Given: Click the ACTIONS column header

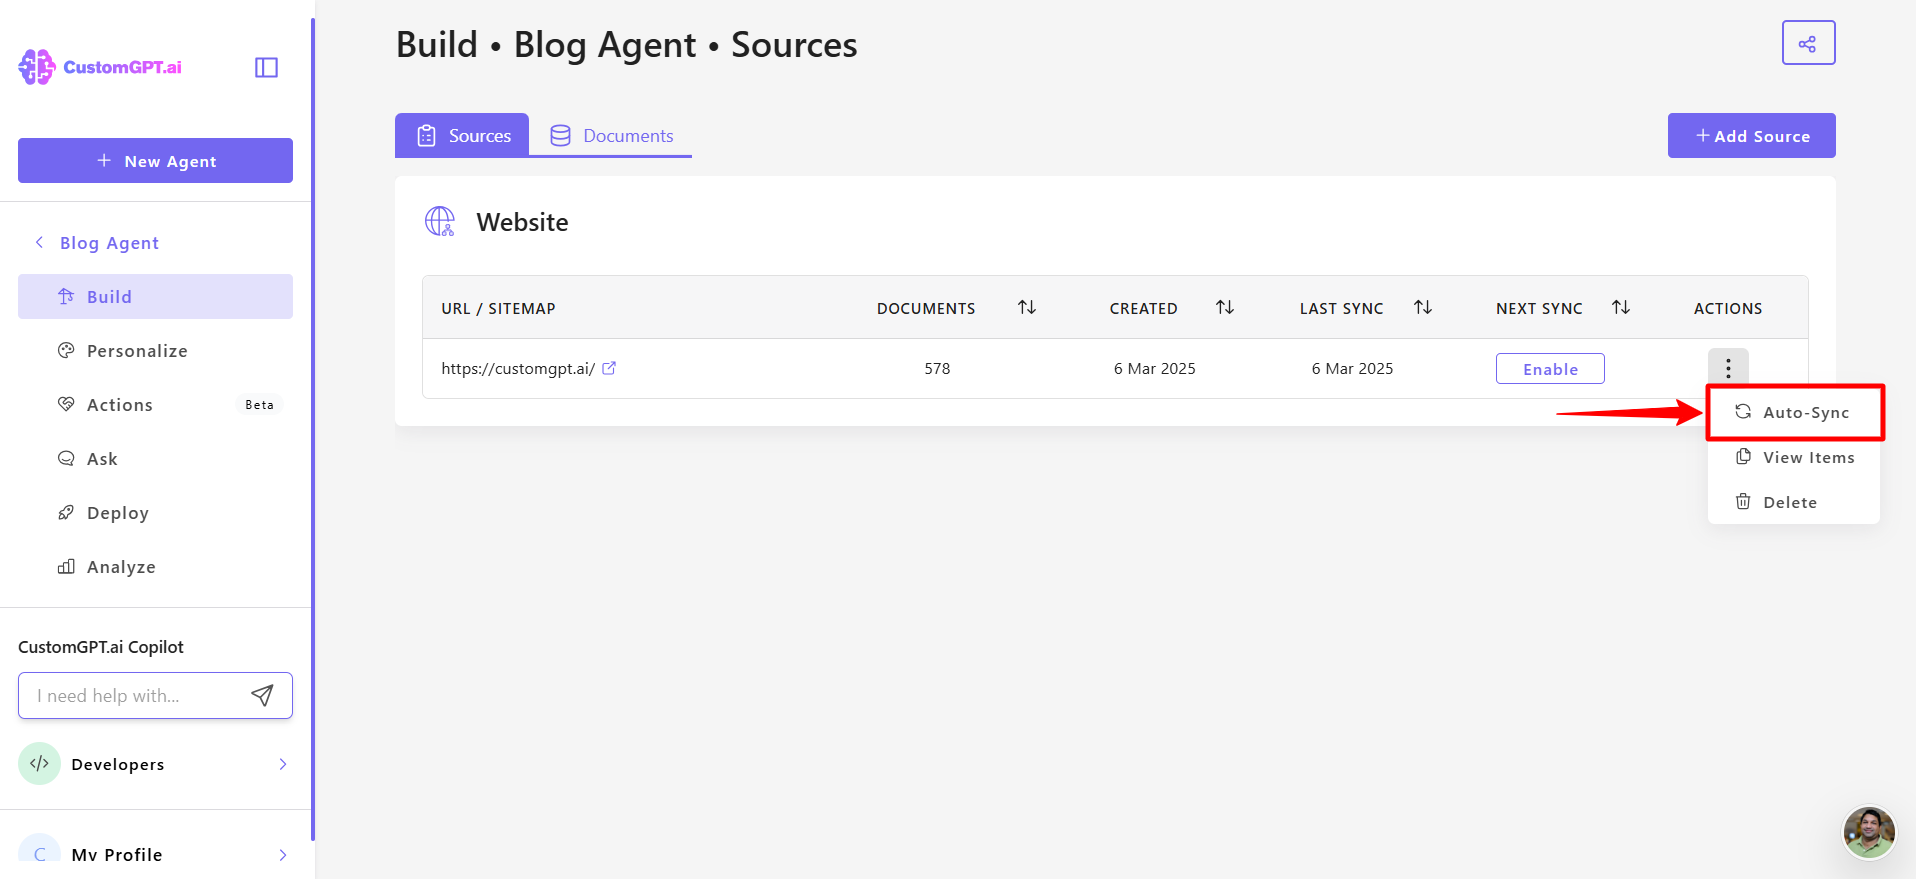Looking at the screenshot, I should click(1727, 308).
